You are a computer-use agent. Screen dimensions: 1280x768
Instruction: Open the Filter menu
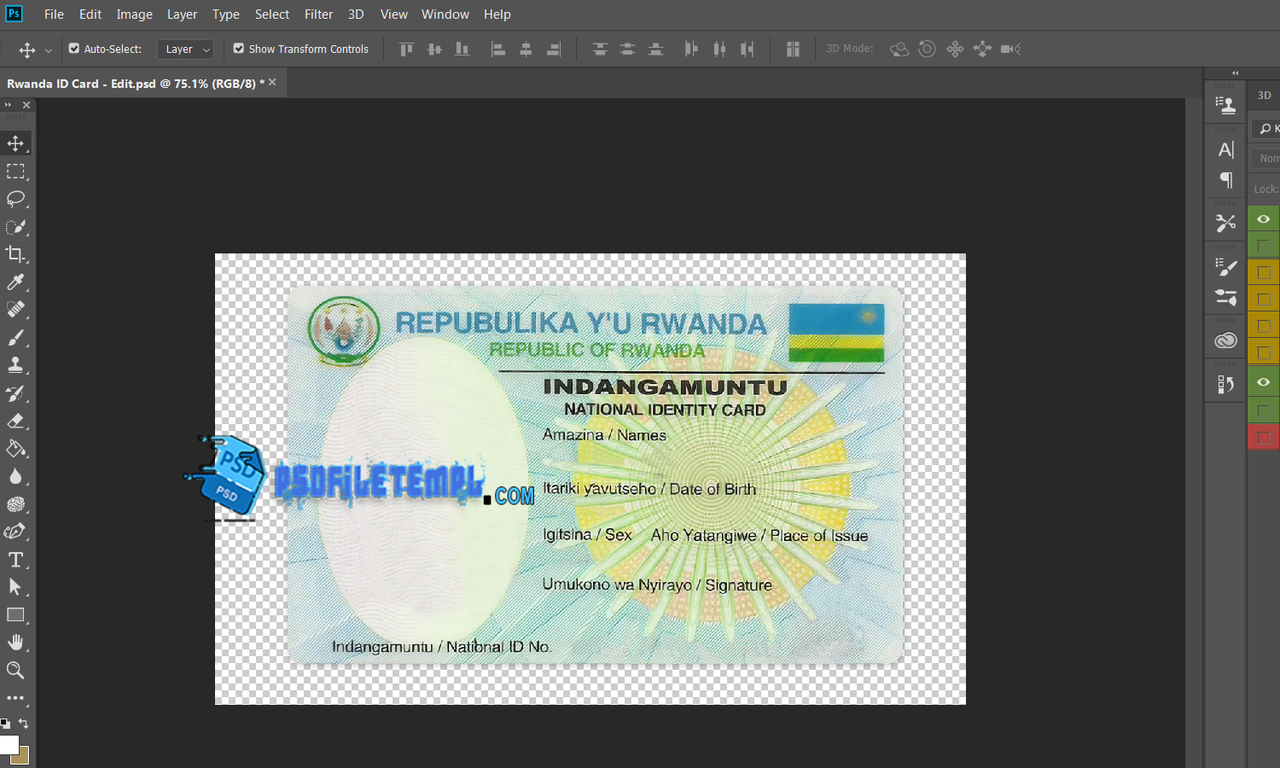(x=319, y=14)
